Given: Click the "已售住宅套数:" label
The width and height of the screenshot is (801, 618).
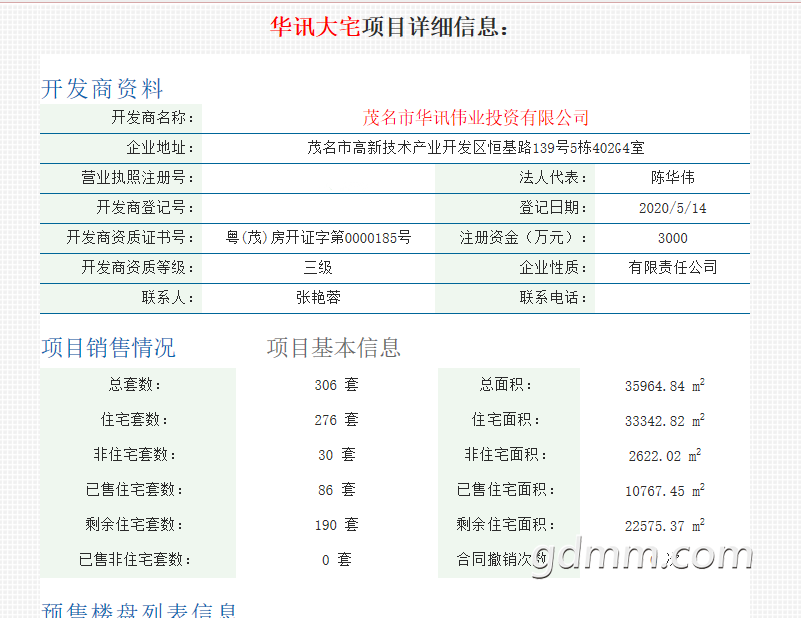Looking at the screenshot, I should point(135,490).
